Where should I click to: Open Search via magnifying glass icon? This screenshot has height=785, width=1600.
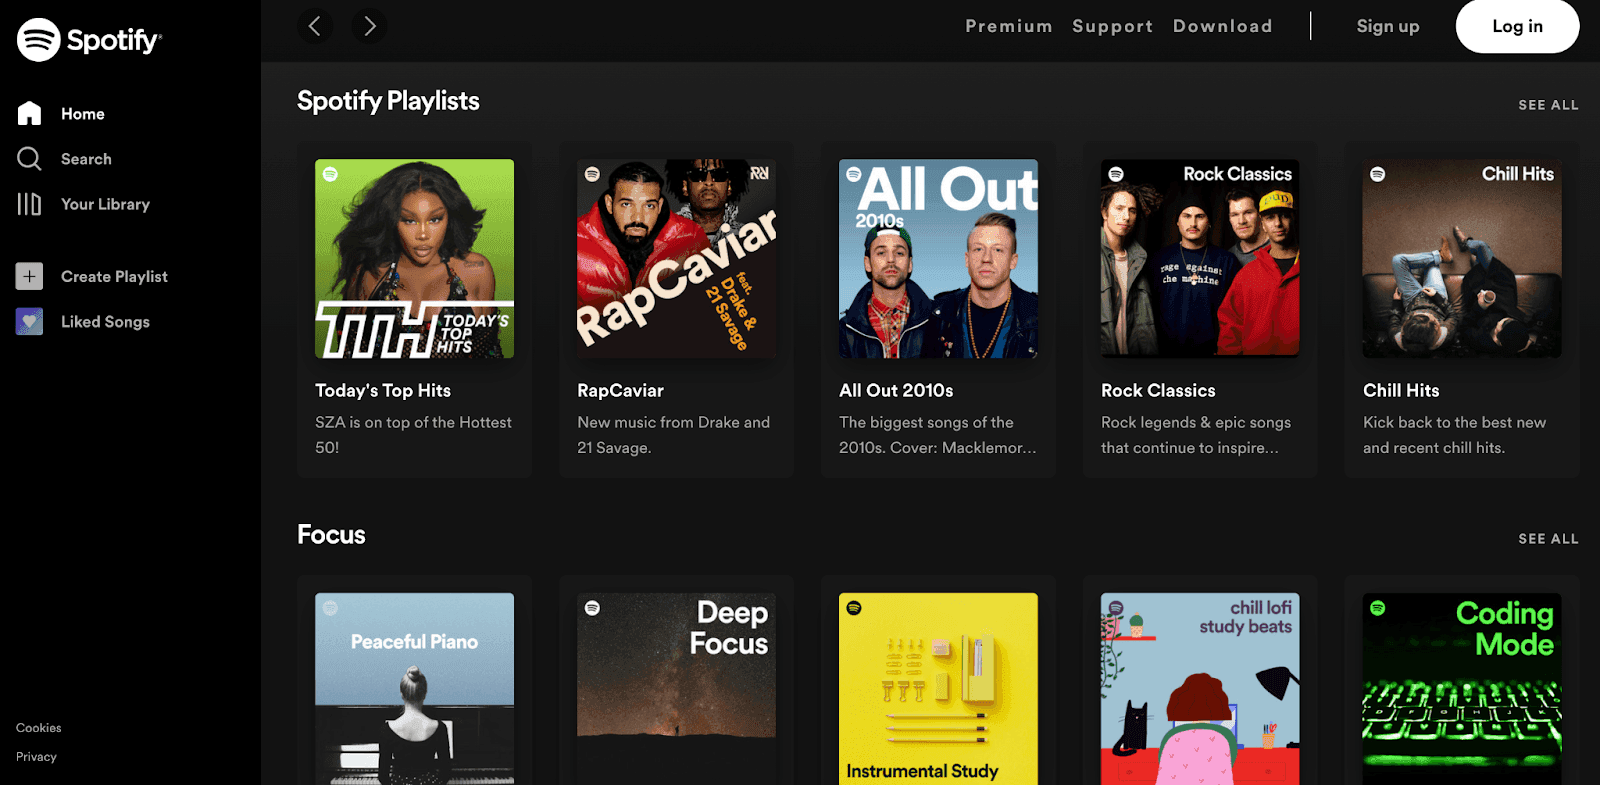[29, 159]
